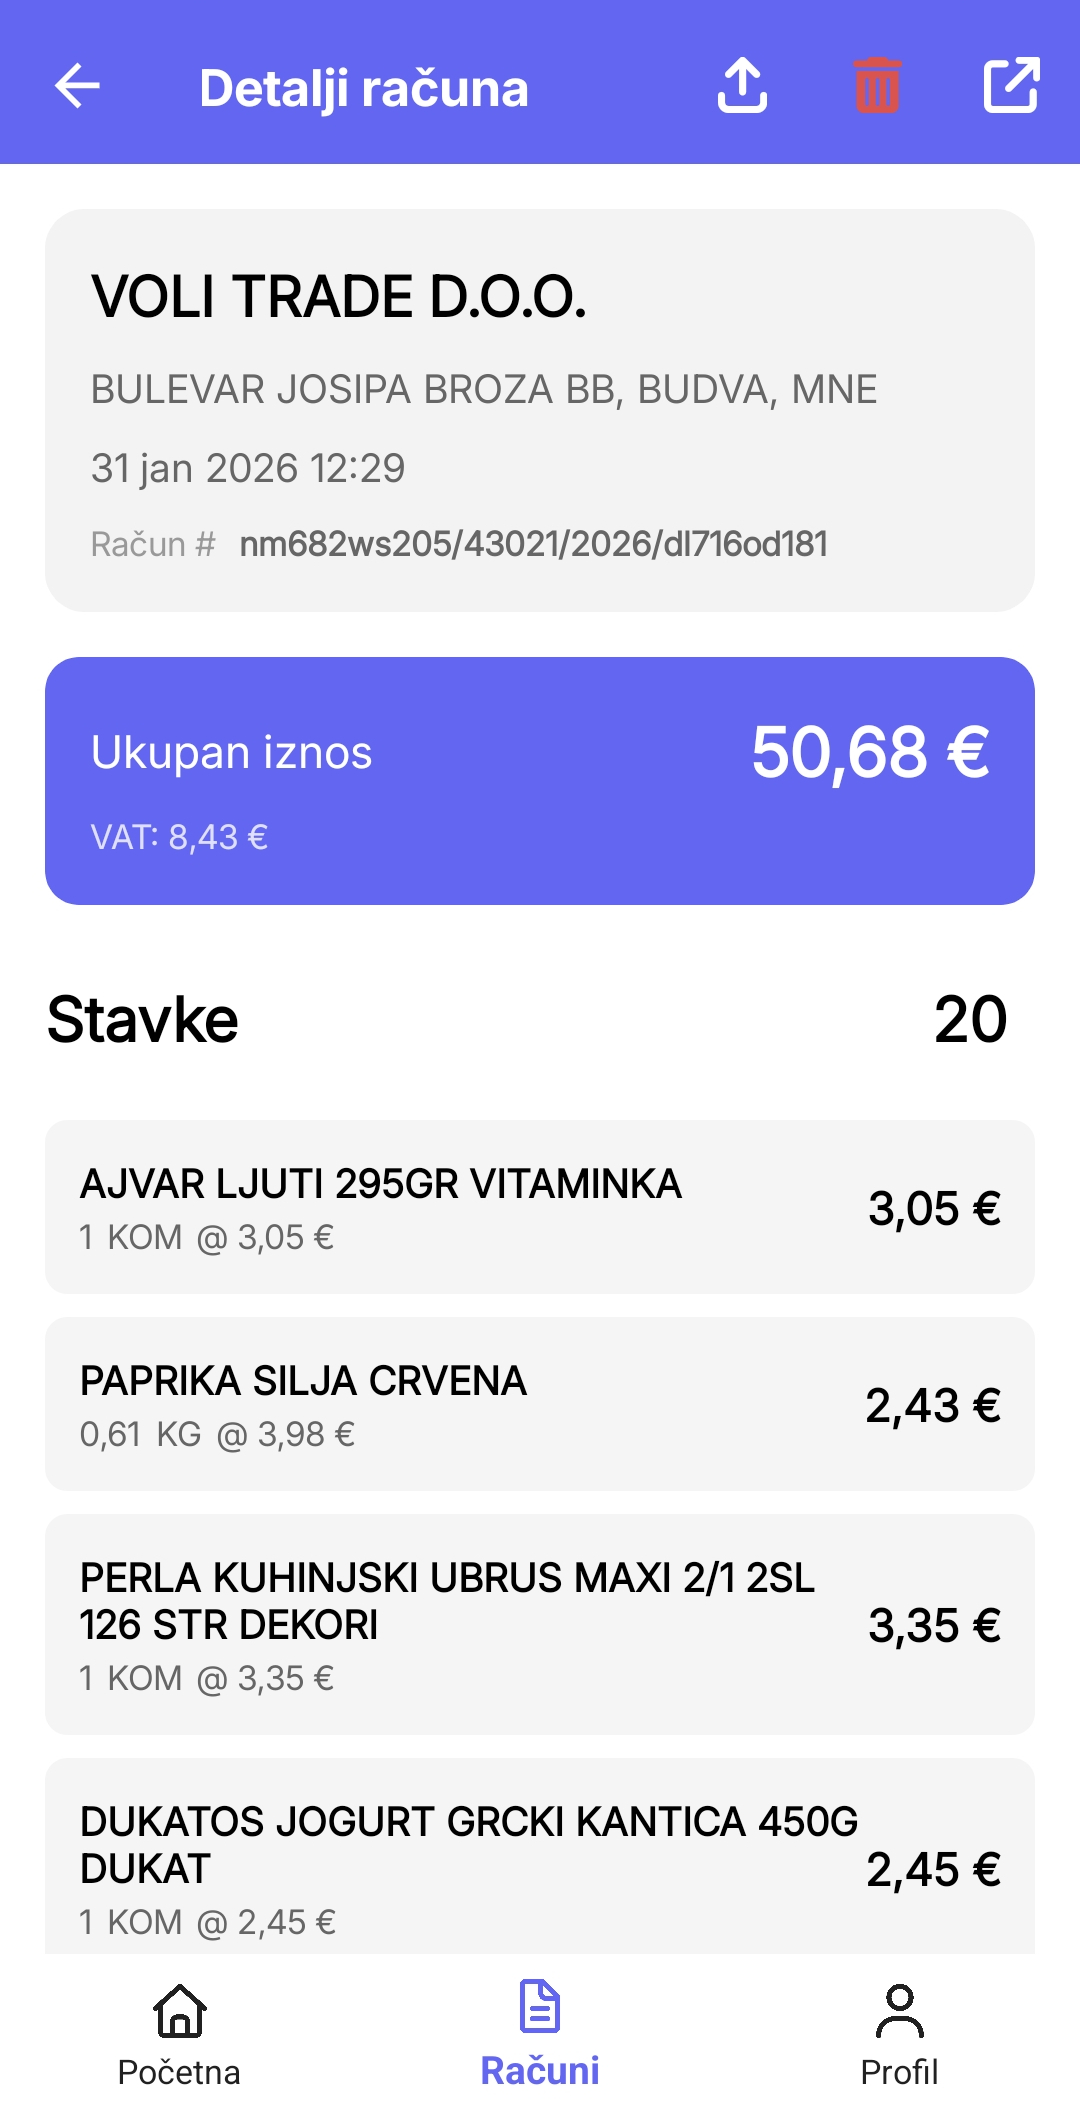
Task: Tap the store address BULEVAR JOSIPA BROZA
Action: point(484,389)
